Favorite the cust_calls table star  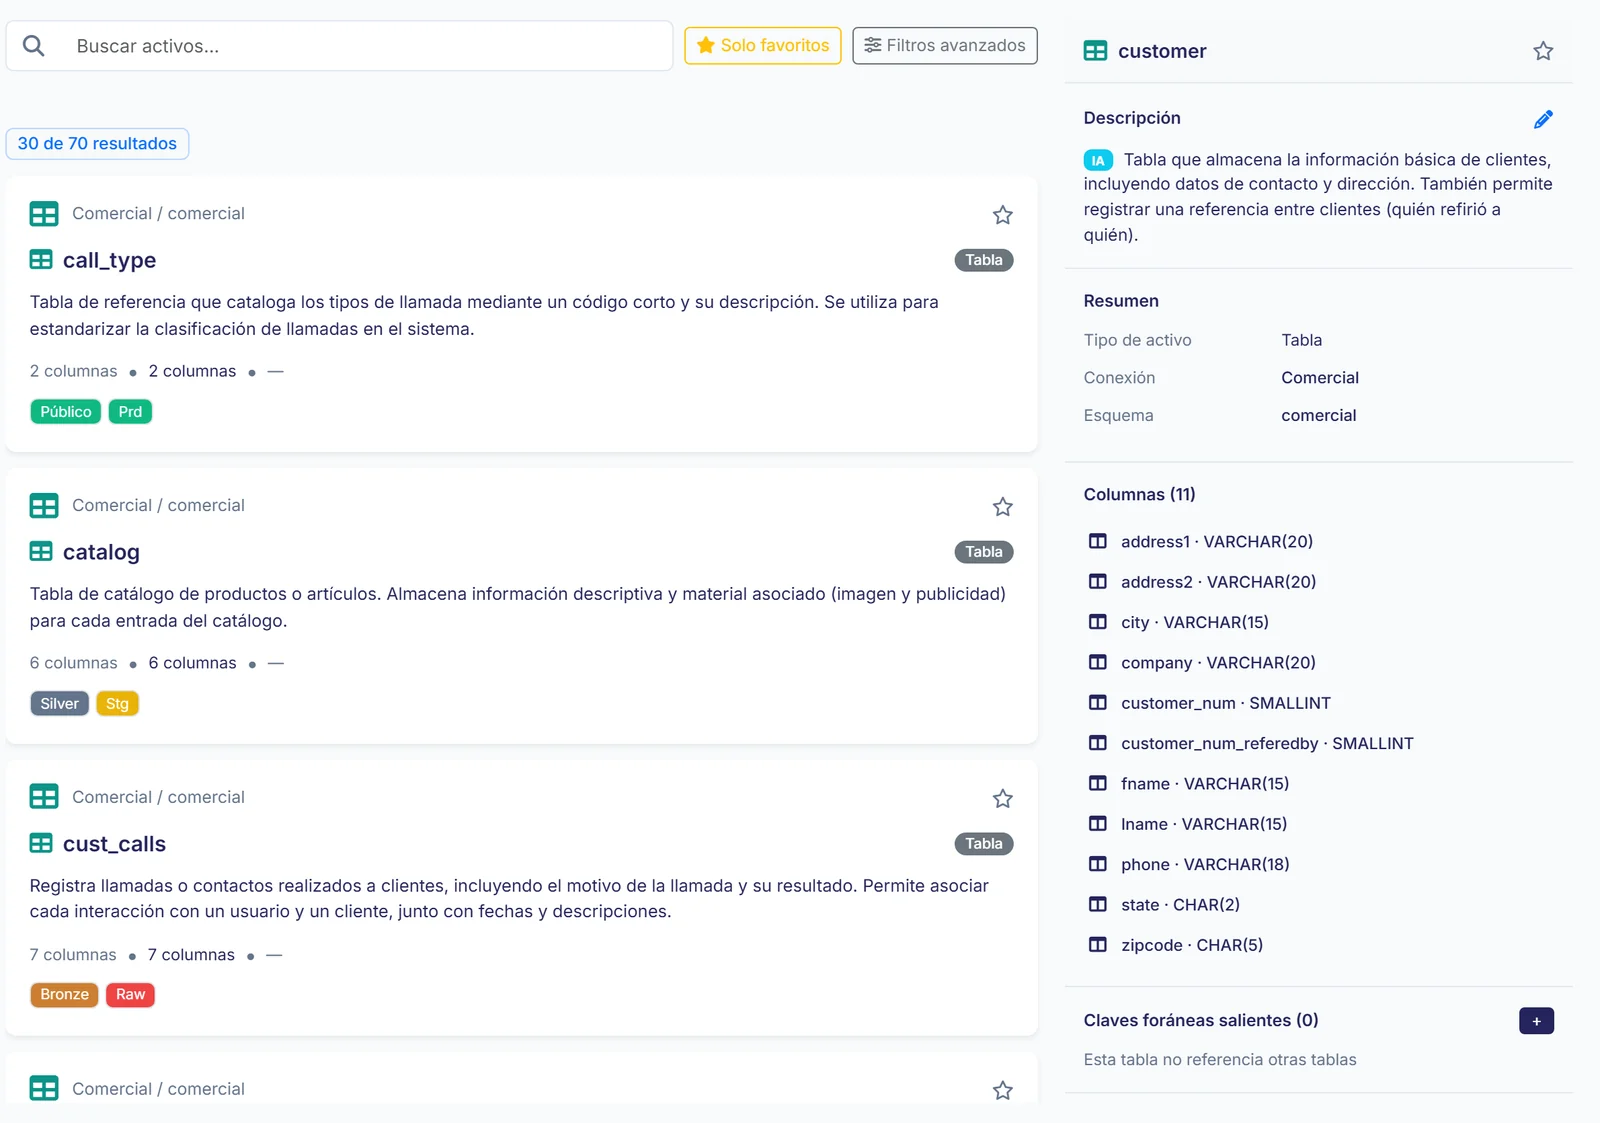coord(1003,799)
